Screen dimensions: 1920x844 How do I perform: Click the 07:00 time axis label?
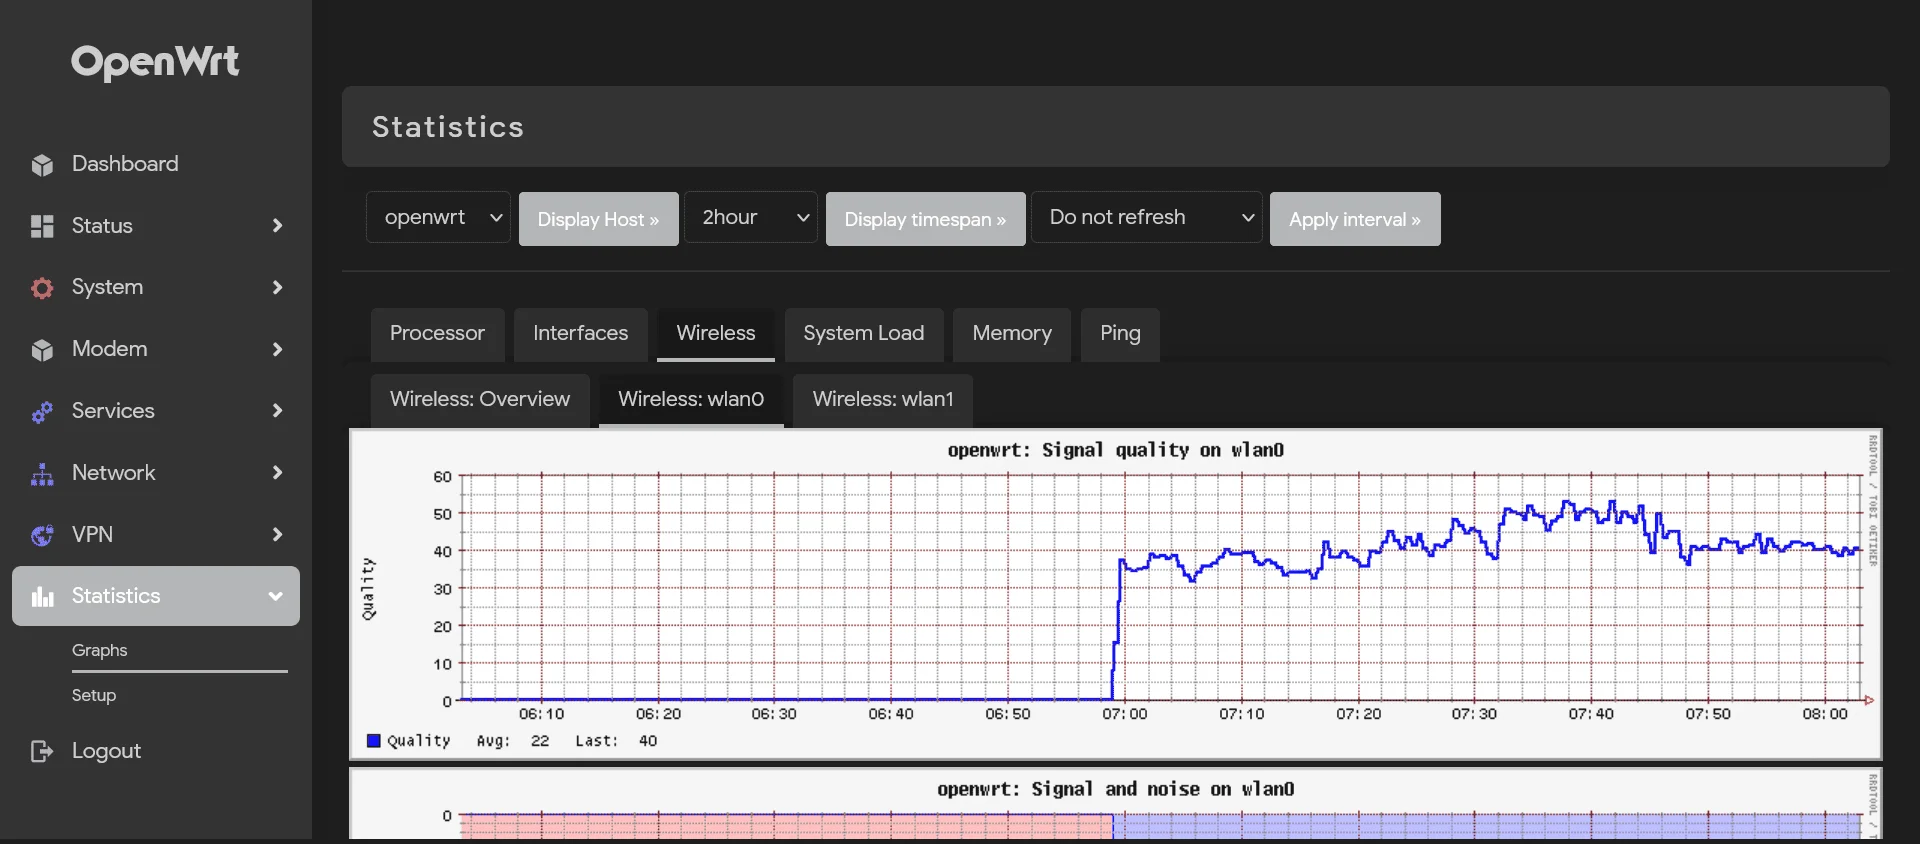click(1125, 714)
